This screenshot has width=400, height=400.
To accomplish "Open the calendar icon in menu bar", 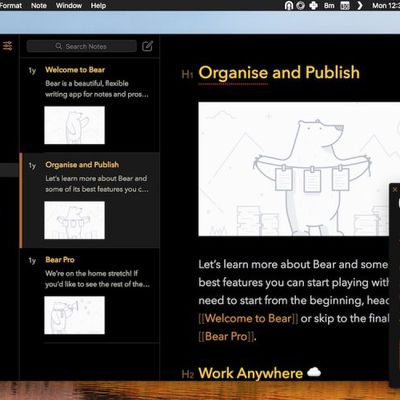I will click(345, 6).
